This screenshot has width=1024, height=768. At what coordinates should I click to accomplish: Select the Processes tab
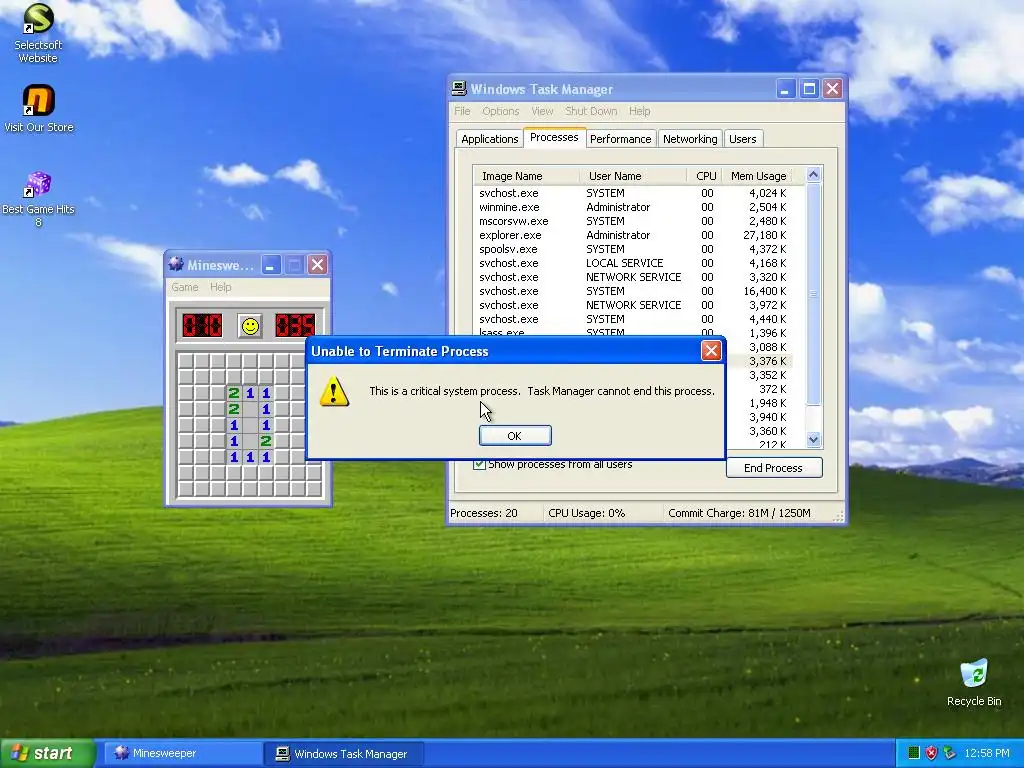click(554, 137)
